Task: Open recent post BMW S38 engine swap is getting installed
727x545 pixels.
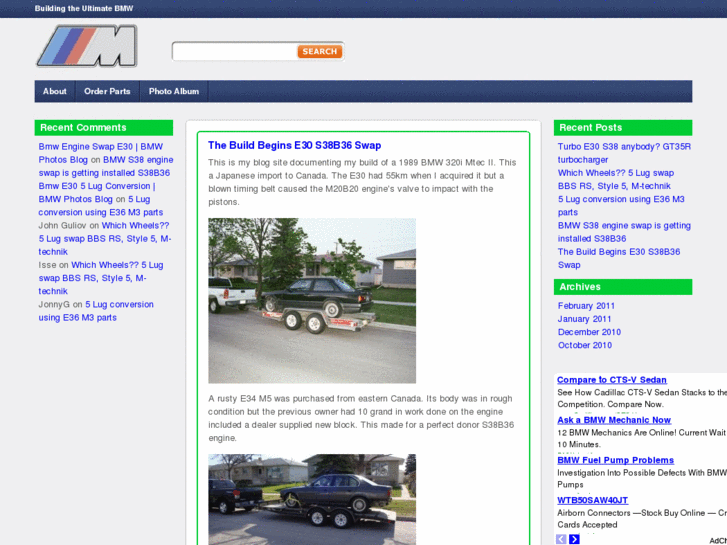Action: click(x=624, y=232)
